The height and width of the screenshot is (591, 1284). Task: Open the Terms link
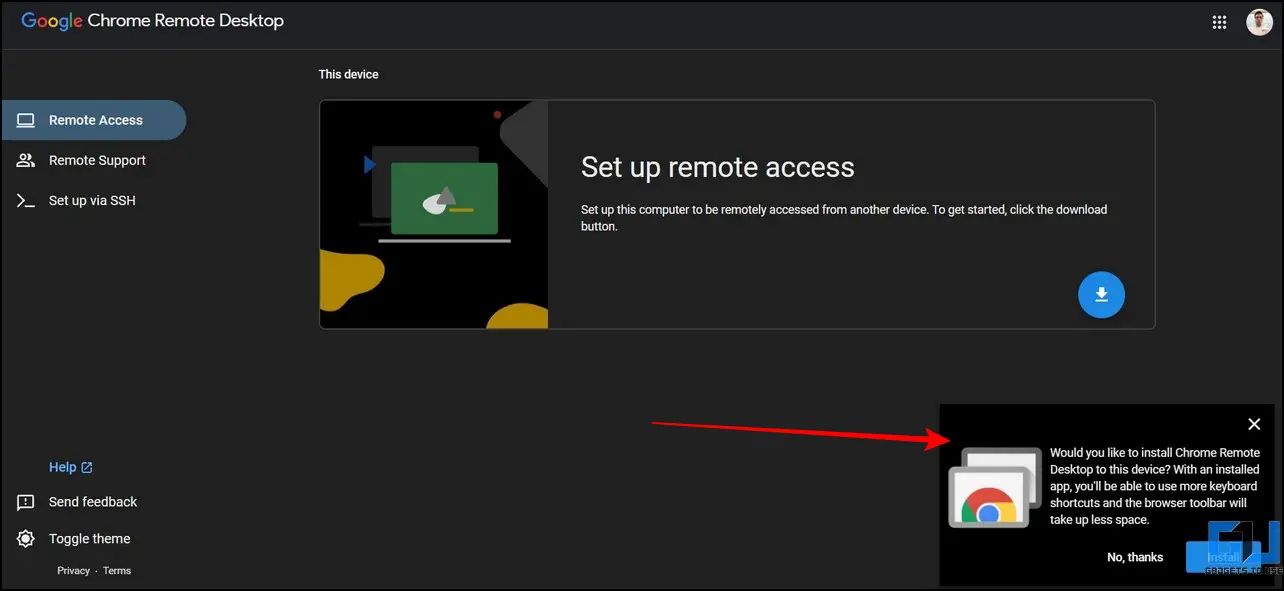117,571
